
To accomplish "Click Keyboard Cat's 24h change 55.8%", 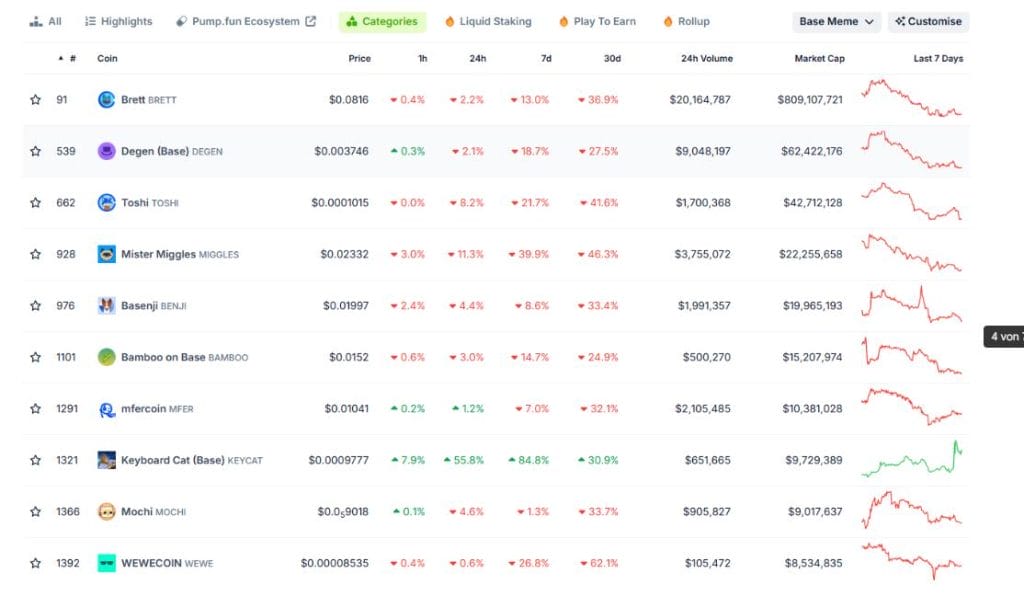I will (x=464, y=460).
